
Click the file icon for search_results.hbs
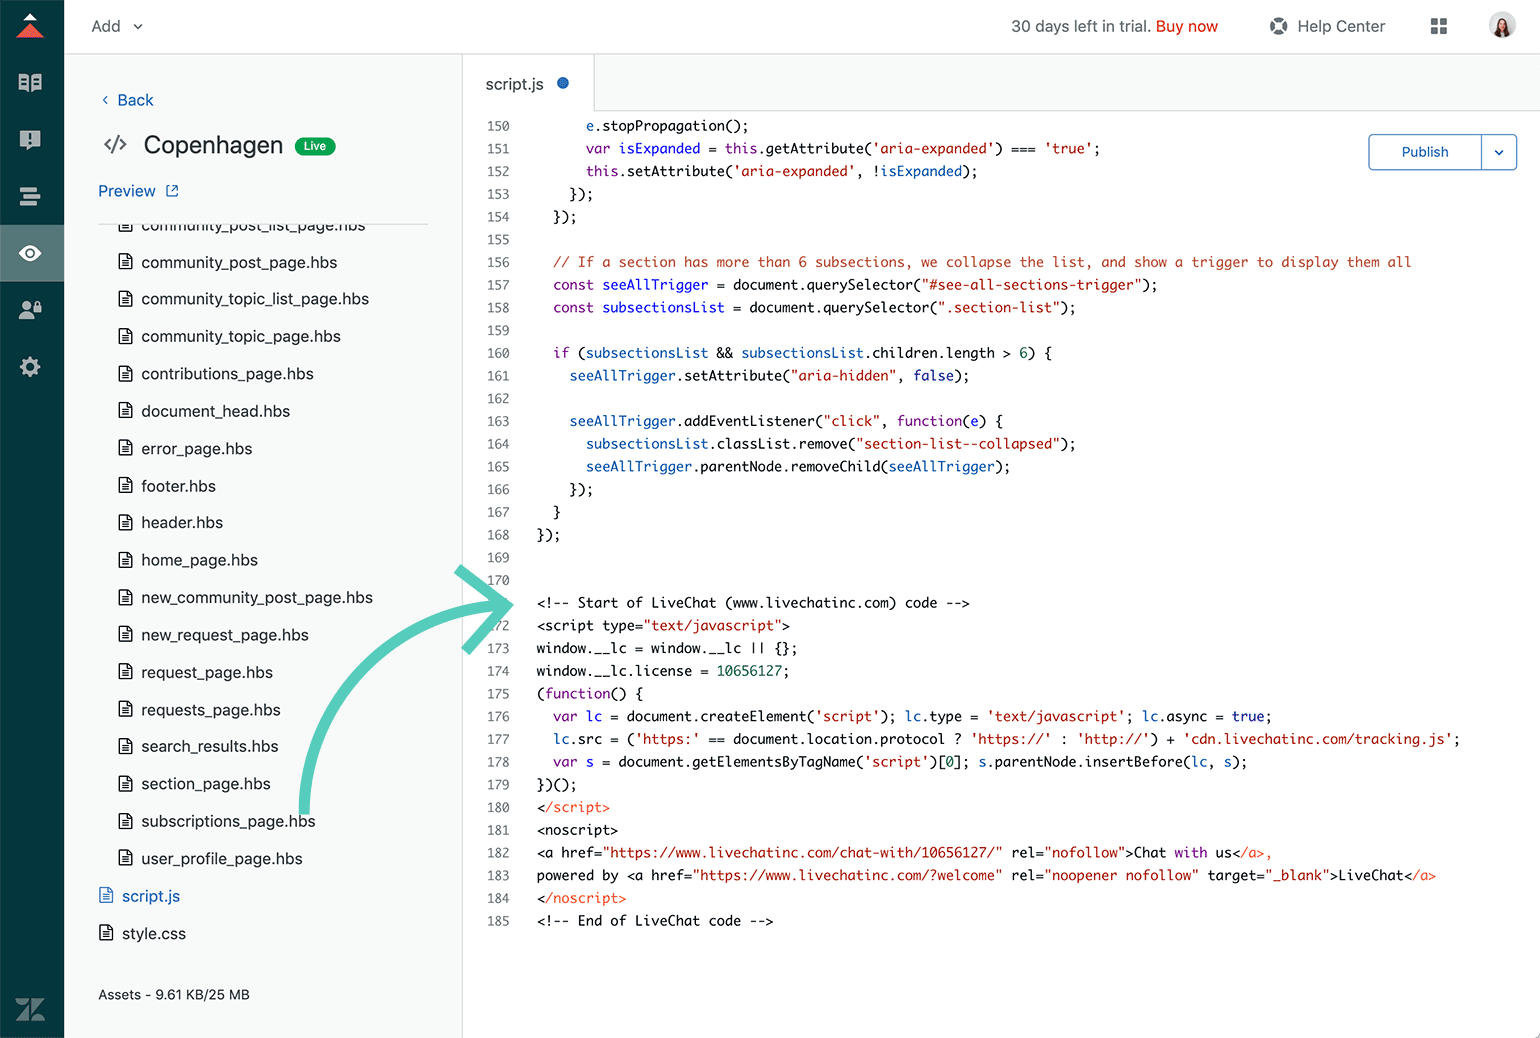[125, 747]
